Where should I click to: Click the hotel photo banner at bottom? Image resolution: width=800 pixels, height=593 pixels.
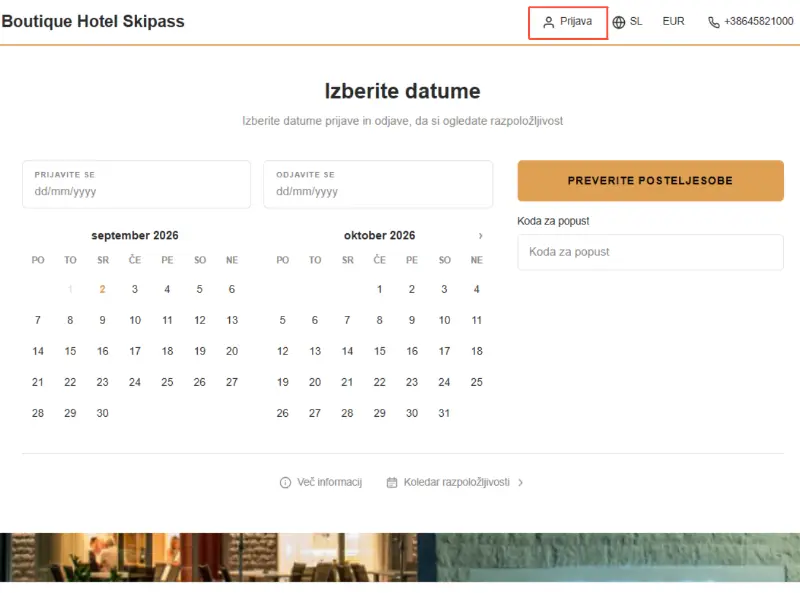pyautogui.click(x=400, y=557)
